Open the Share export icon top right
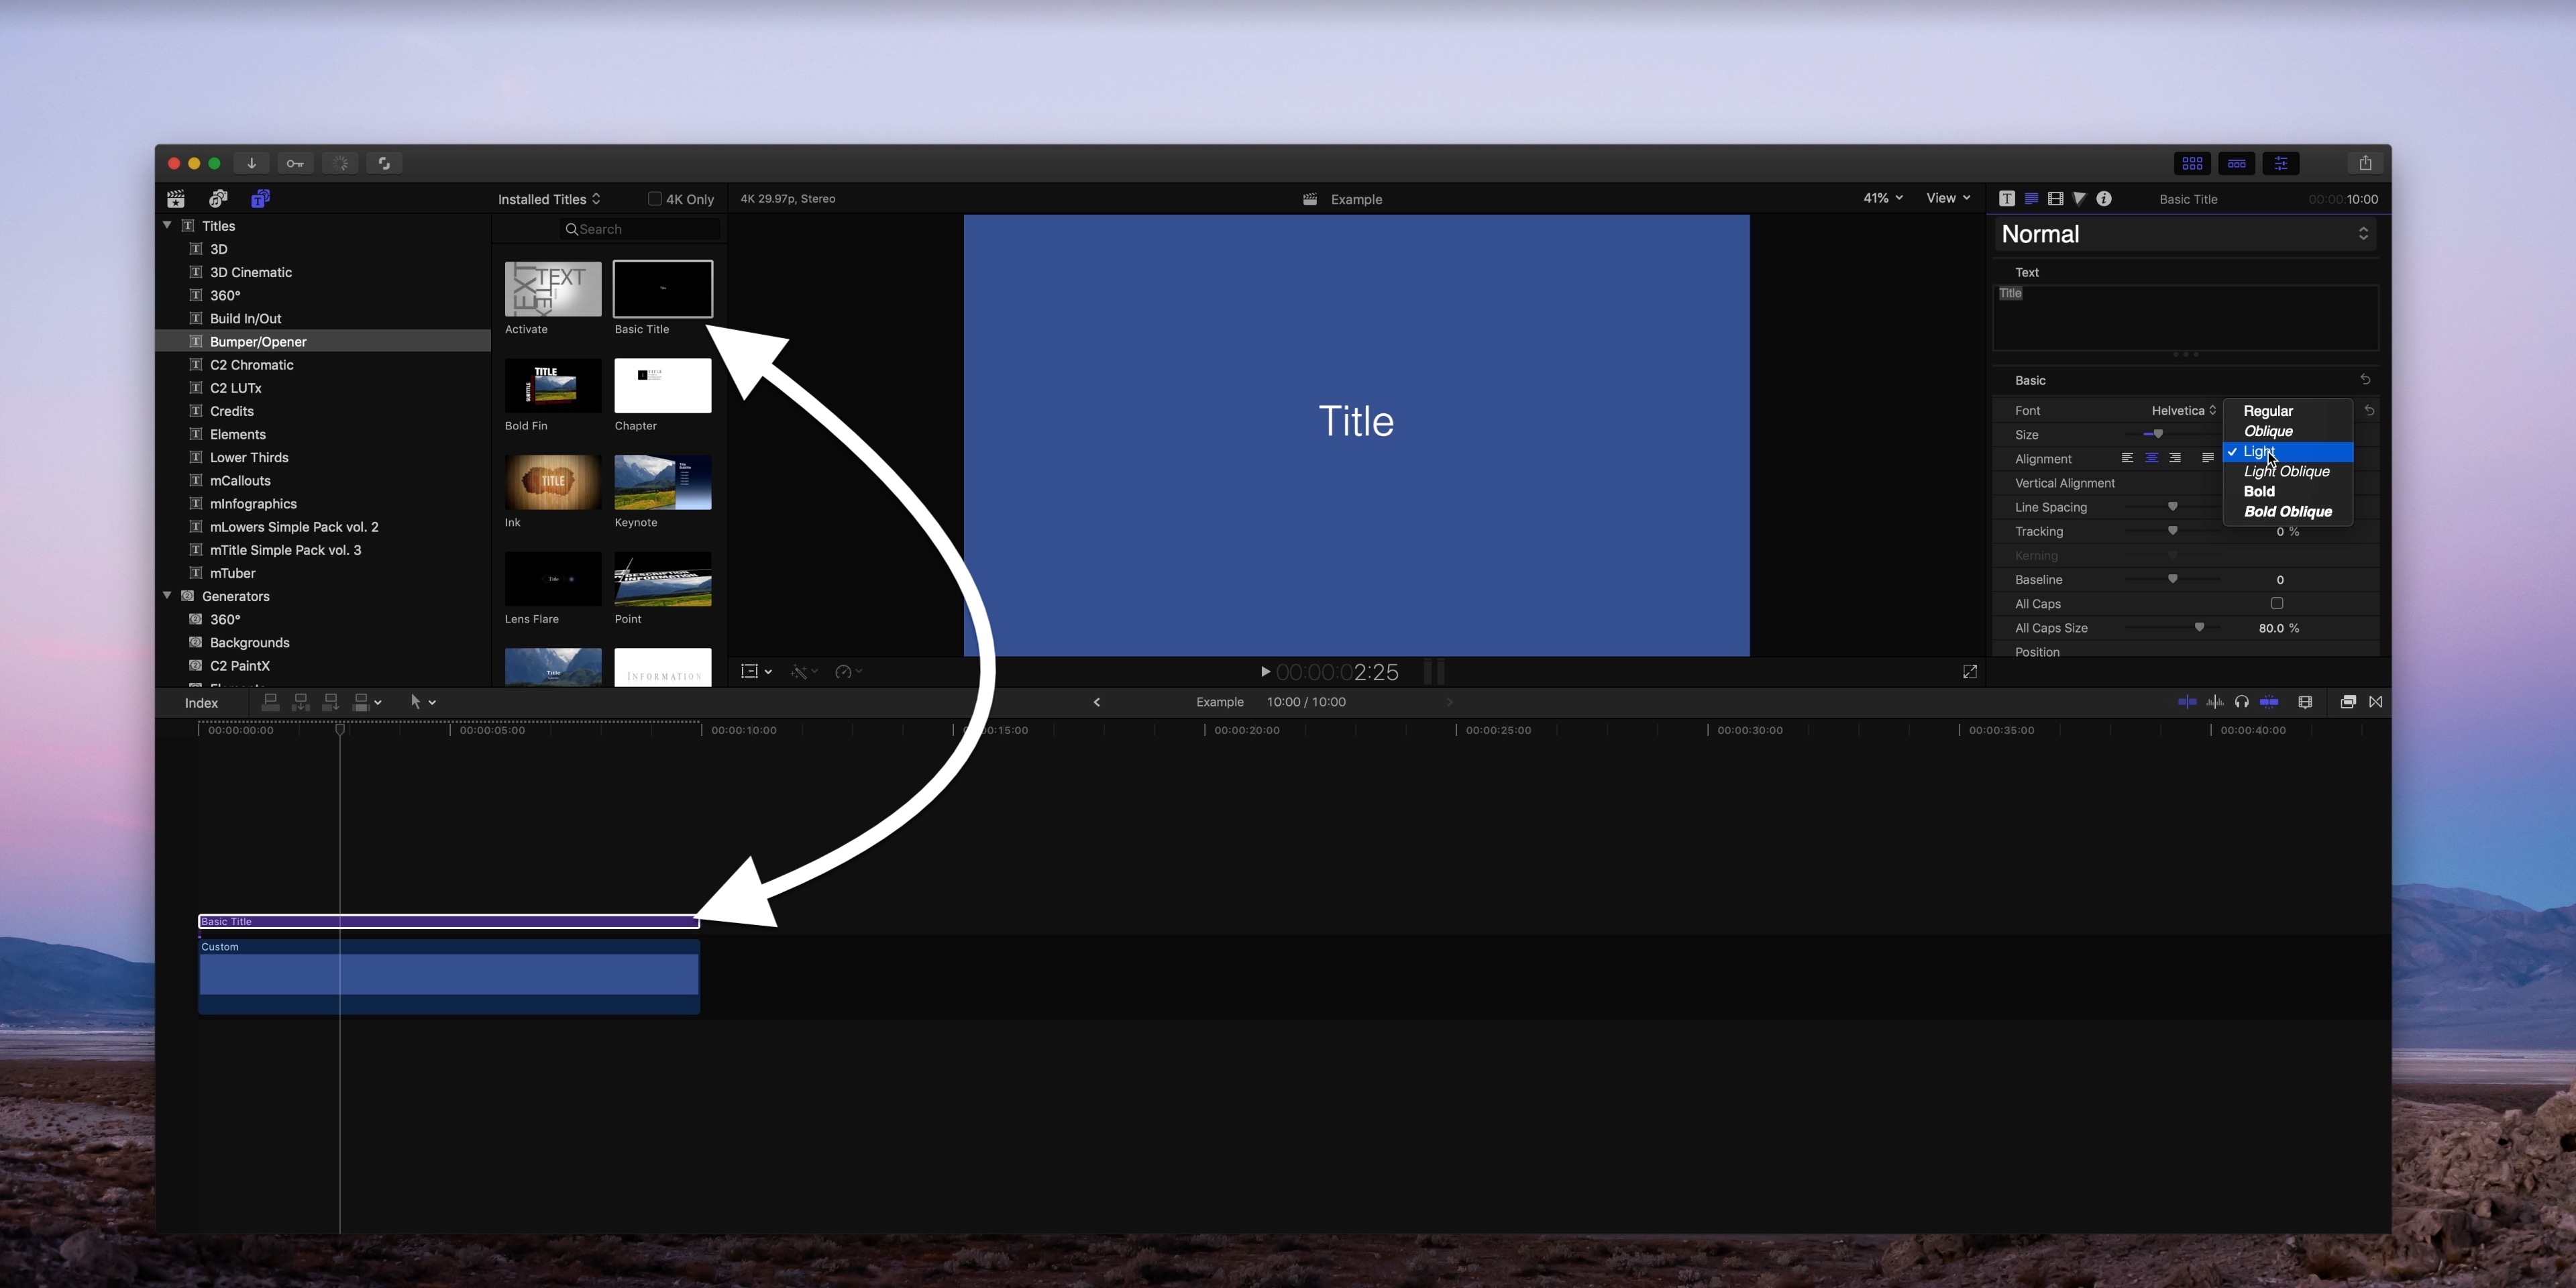The height and width of the screenshot is (1288, 2576). click(2365, 162)
